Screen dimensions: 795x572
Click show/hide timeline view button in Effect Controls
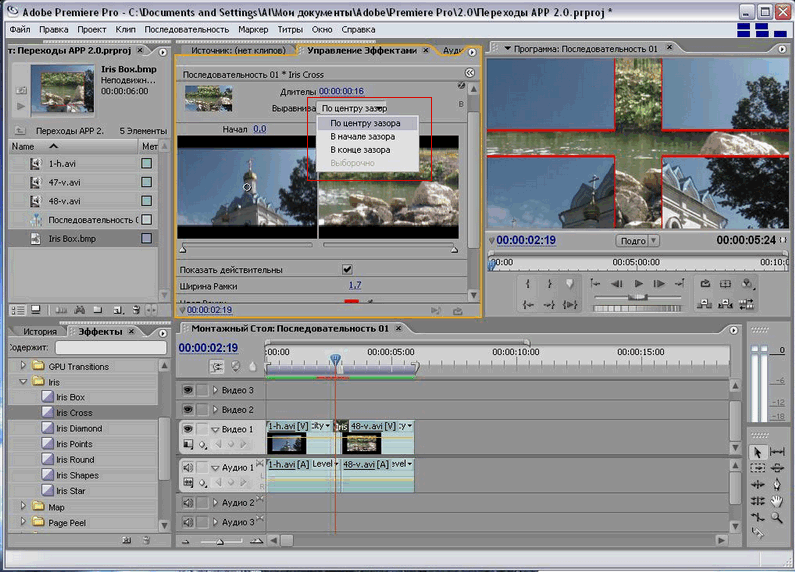click(470, 73)
